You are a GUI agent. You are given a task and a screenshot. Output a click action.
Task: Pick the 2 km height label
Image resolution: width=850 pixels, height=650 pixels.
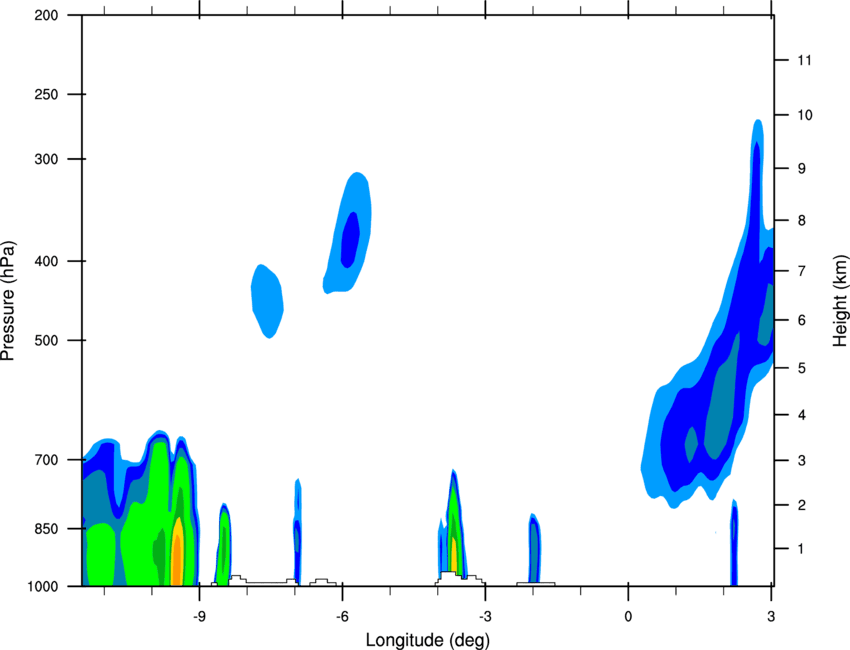click(x=802, y=505)
